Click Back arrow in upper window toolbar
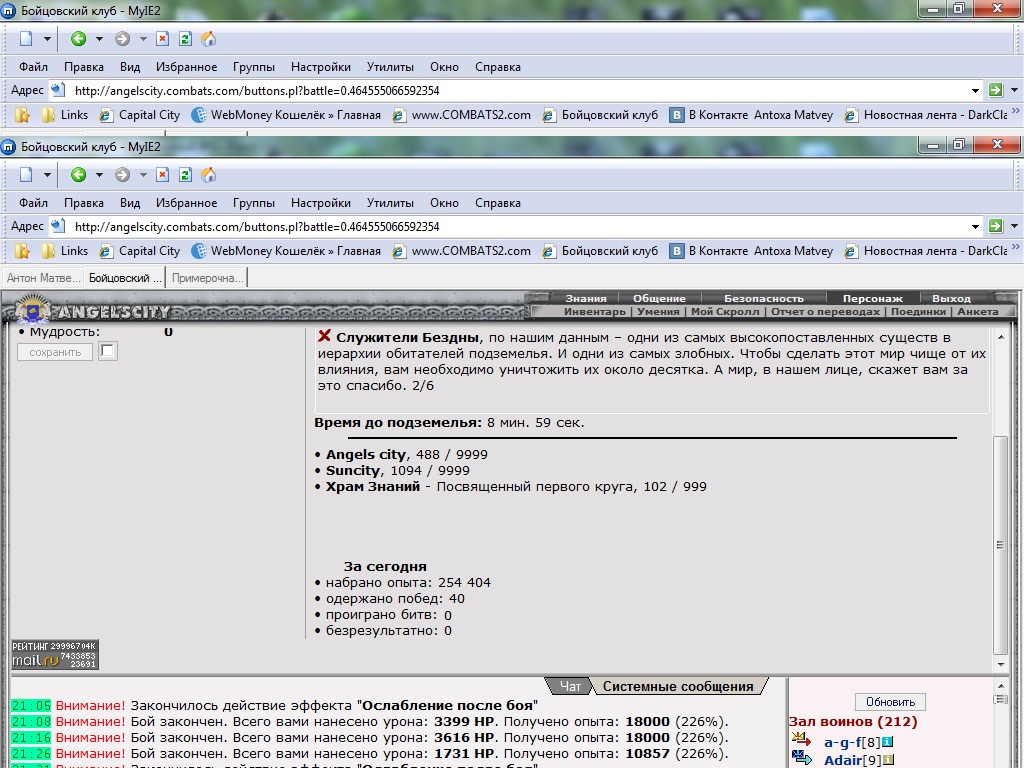This screenshot has width=1024, height=768. click(78, 39)
